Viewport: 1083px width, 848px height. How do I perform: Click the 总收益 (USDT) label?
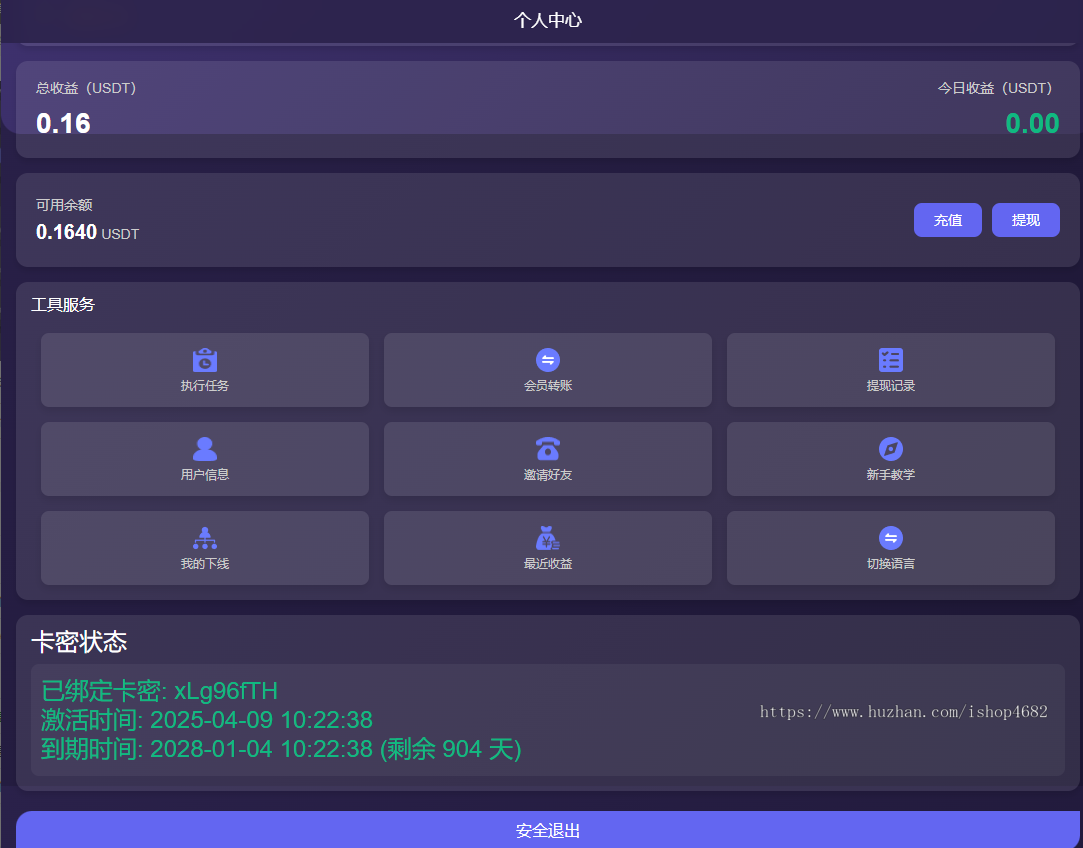[x=86, y=88]
